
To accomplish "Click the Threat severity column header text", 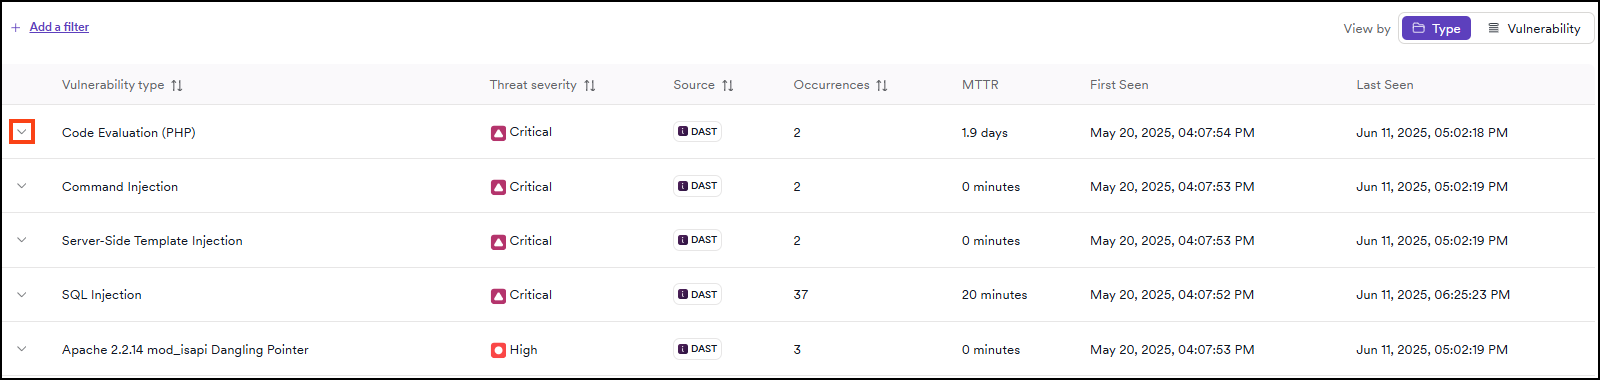I will point(533,85).
